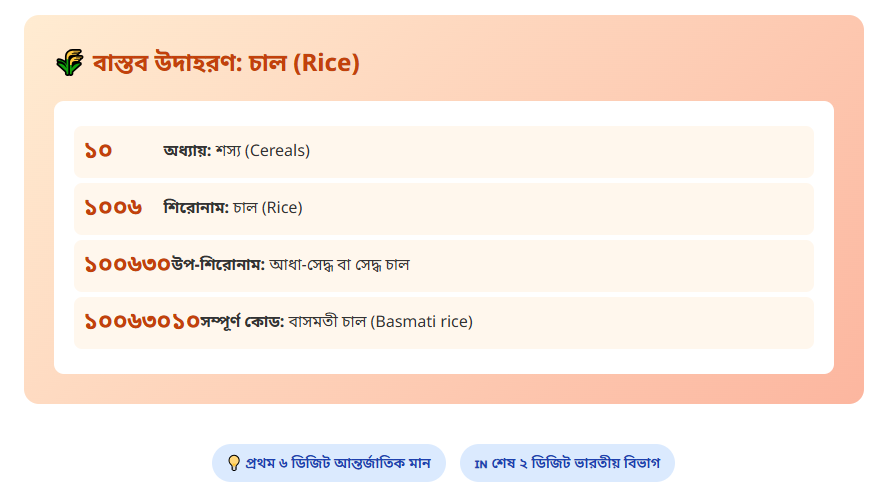Click the 'শেষ ২ ডিজিট ভারতীয় বিভাগ' pill text
Screen dimensions: 890x494
[575, 464]
